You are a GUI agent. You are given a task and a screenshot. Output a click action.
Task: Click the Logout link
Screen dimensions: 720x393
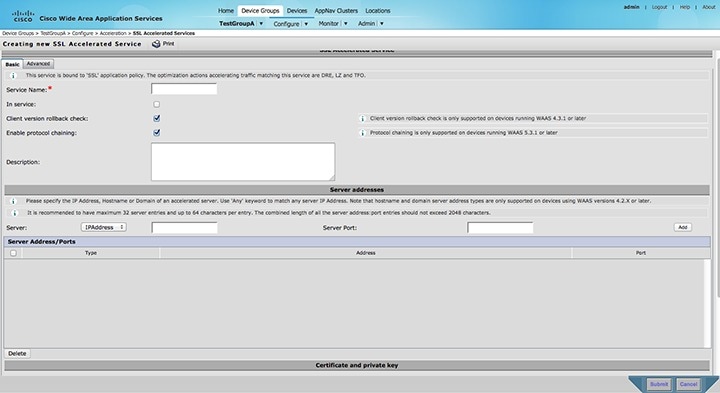coord(659,7)
